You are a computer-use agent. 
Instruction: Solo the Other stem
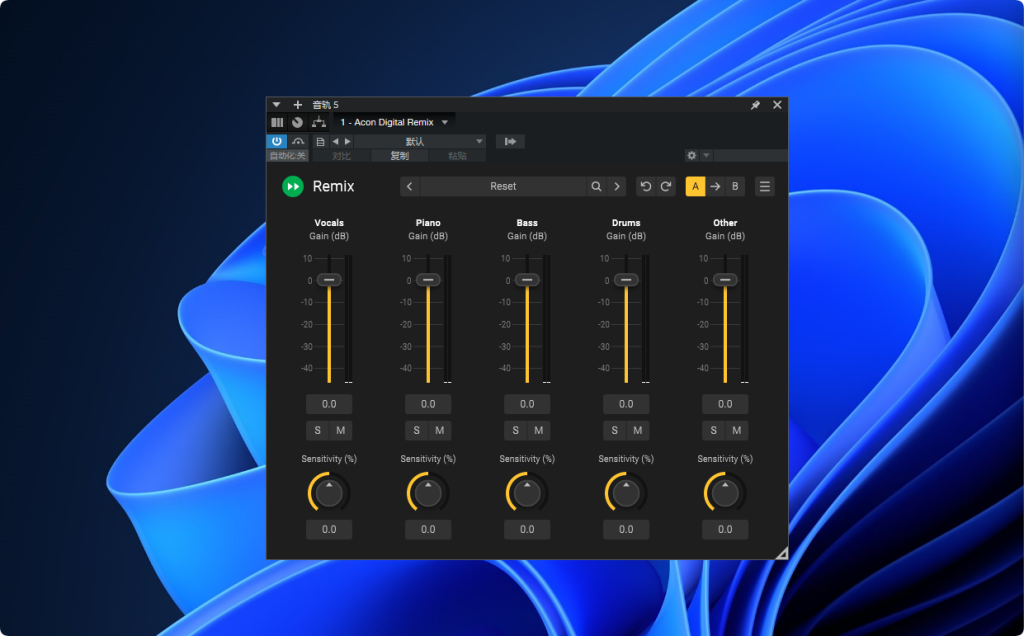pos(714,430)
